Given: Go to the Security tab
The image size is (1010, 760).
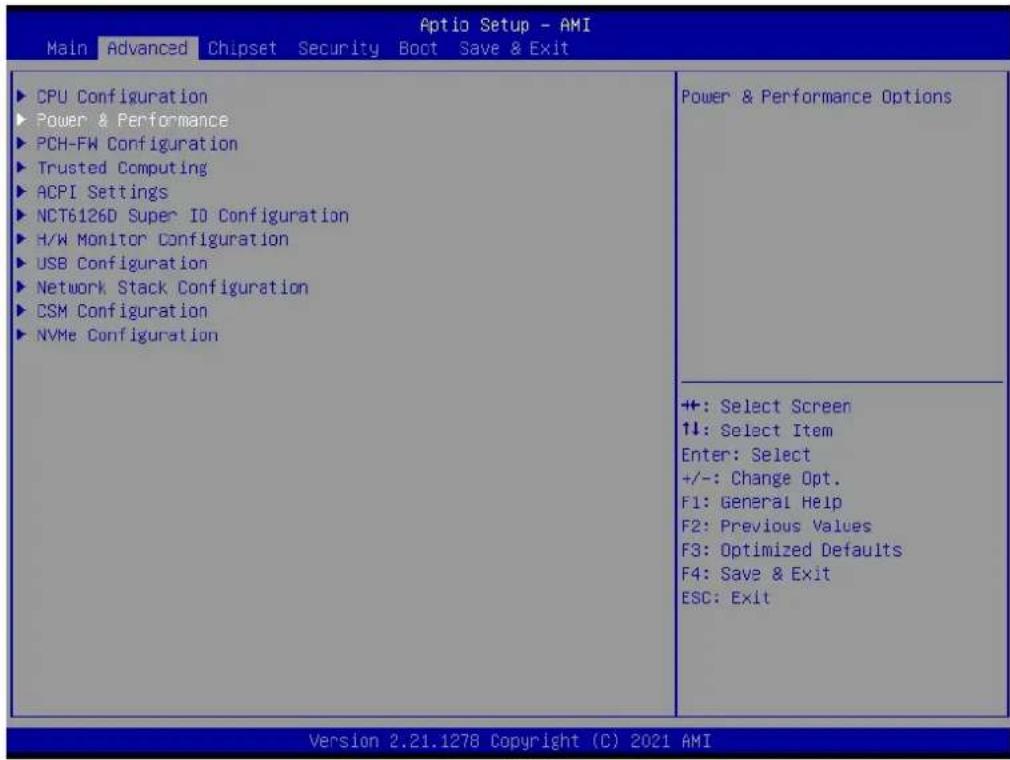Looking at the screenshot, I should (x=339, y=48).
